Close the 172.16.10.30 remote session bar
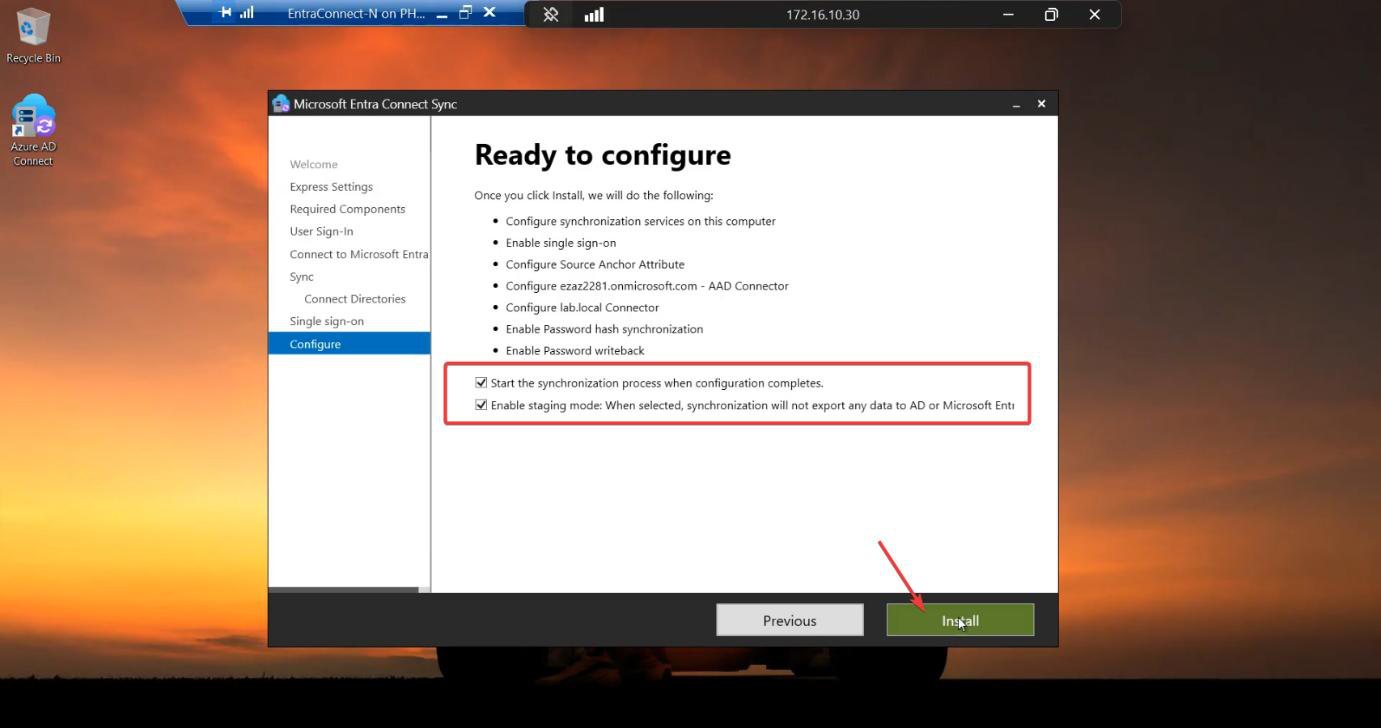The height and width of the screenshot is (728, 1381). pyautogui.click(x=1094, y=14)
